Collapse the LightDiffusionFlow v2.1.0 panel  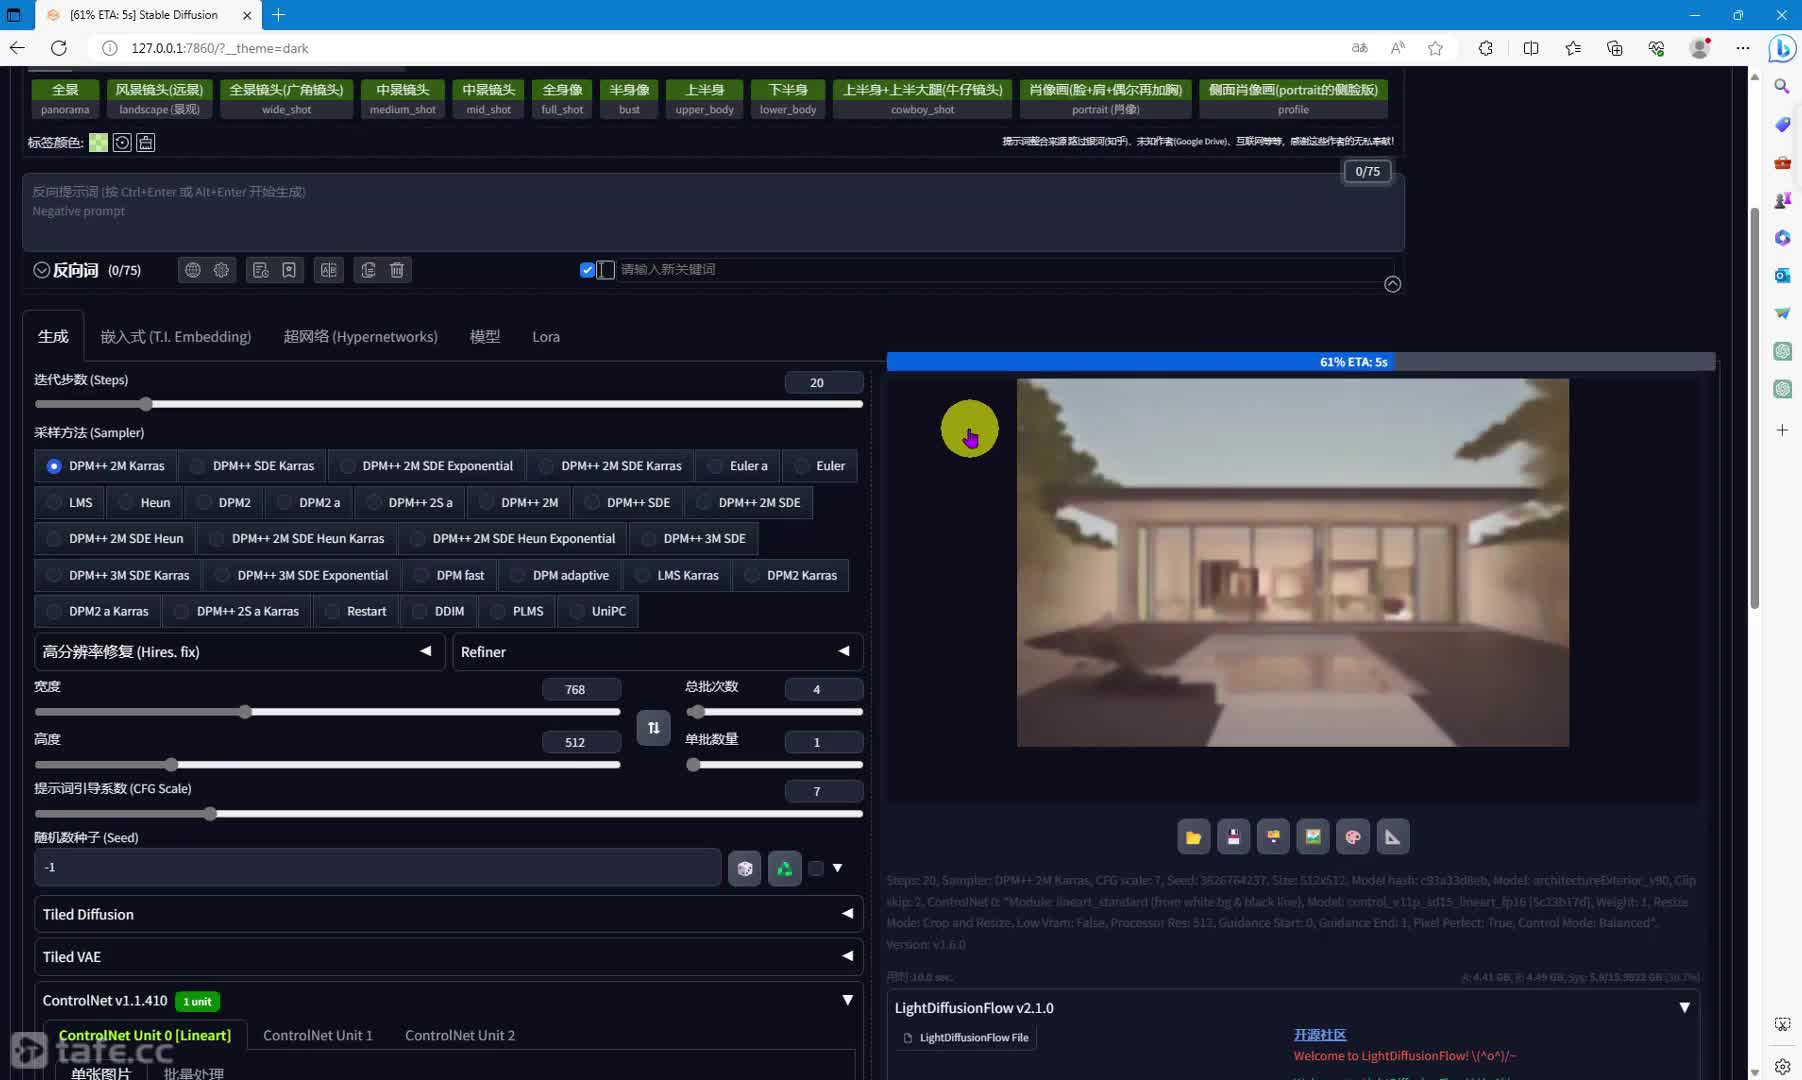1684,1008
